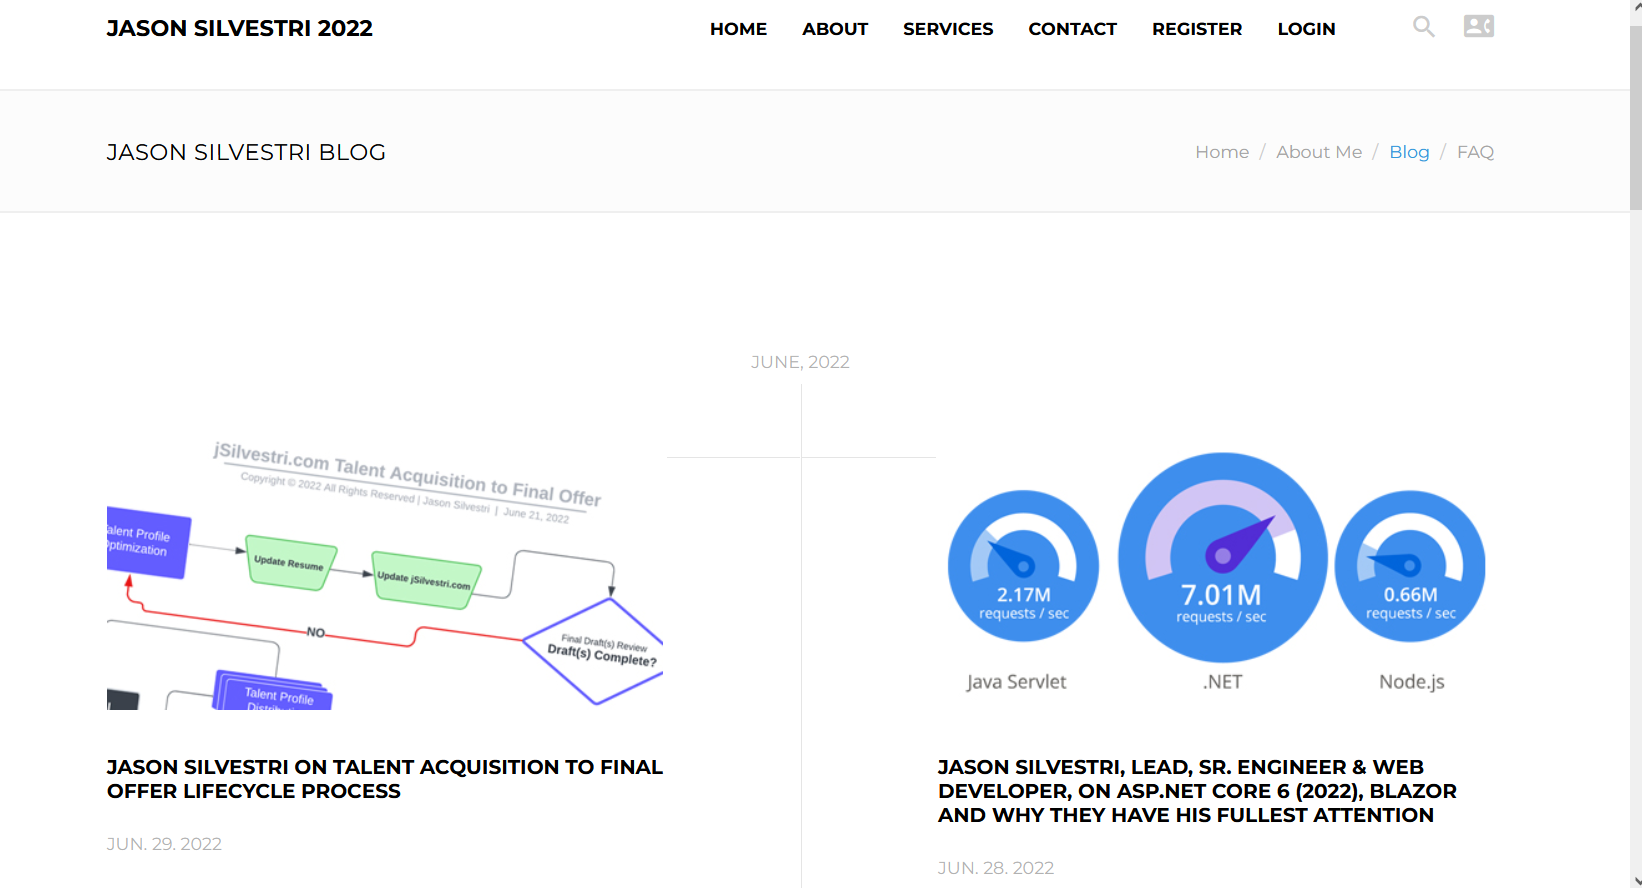Click the JUNE, 2022 timeline heading

(x=800, y=362)
